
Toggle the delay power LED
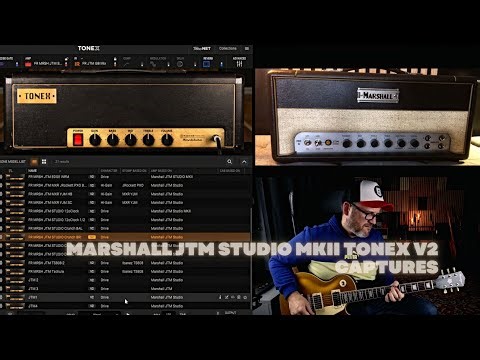pyautogui.click(x=195, y=64)
